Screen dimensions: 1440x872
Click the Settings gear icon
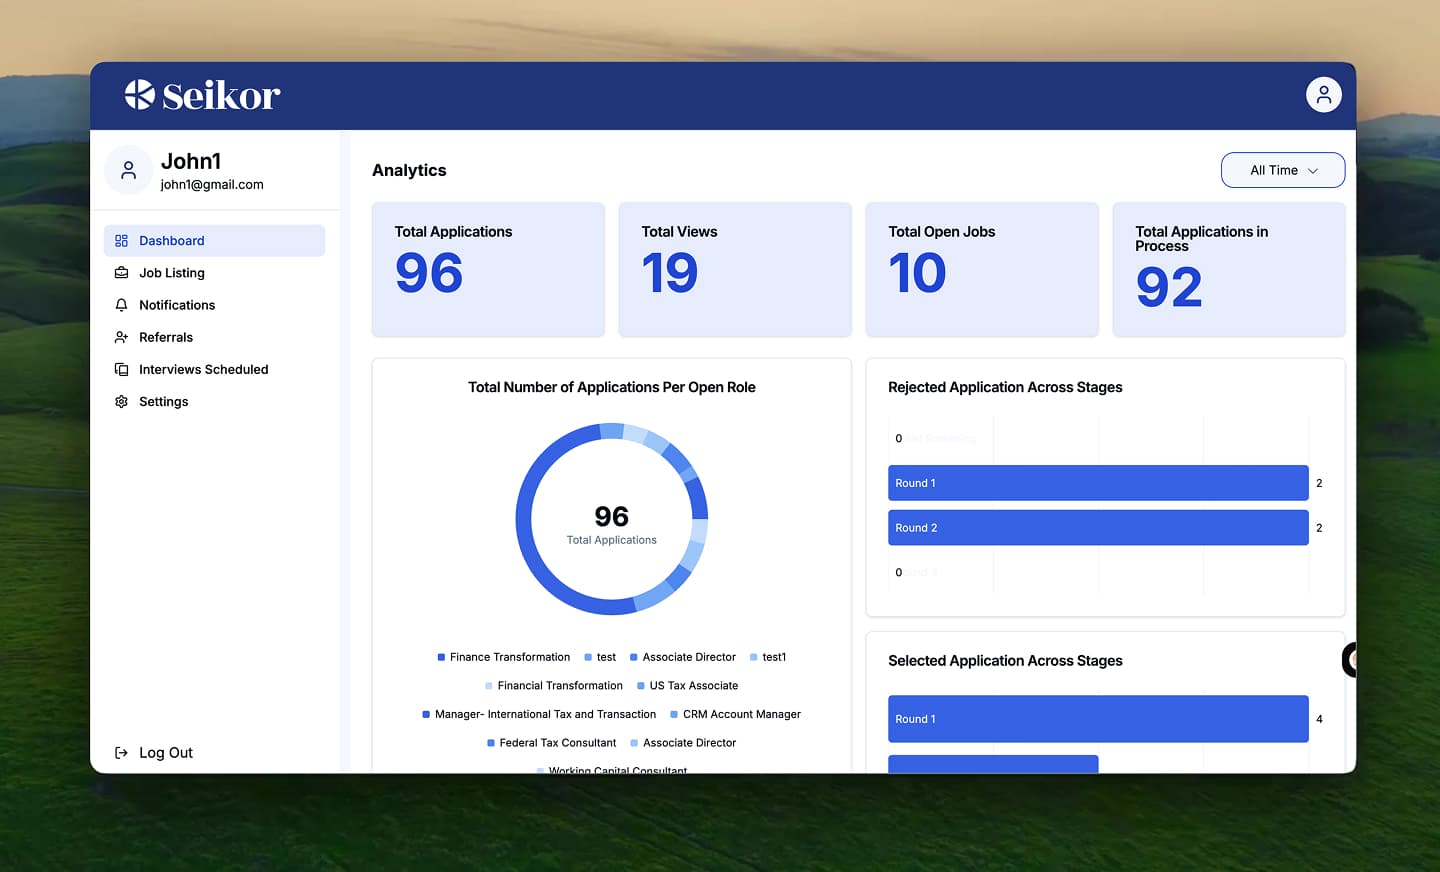click(121, 401)
